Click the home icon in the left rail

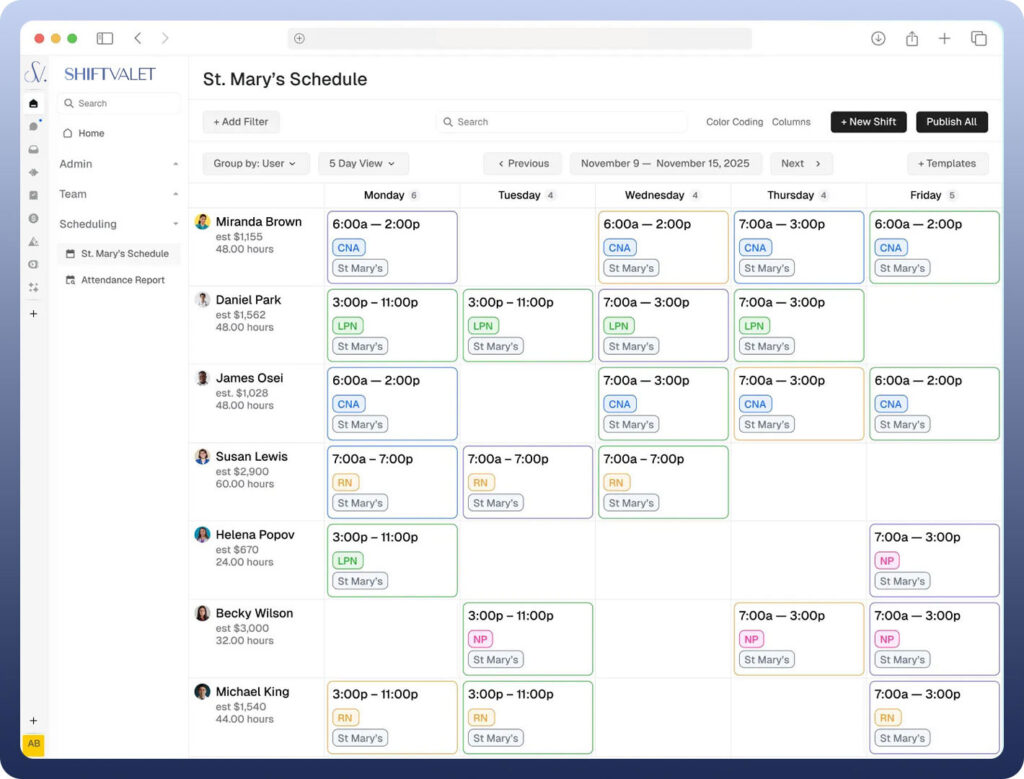click(34, 103)
